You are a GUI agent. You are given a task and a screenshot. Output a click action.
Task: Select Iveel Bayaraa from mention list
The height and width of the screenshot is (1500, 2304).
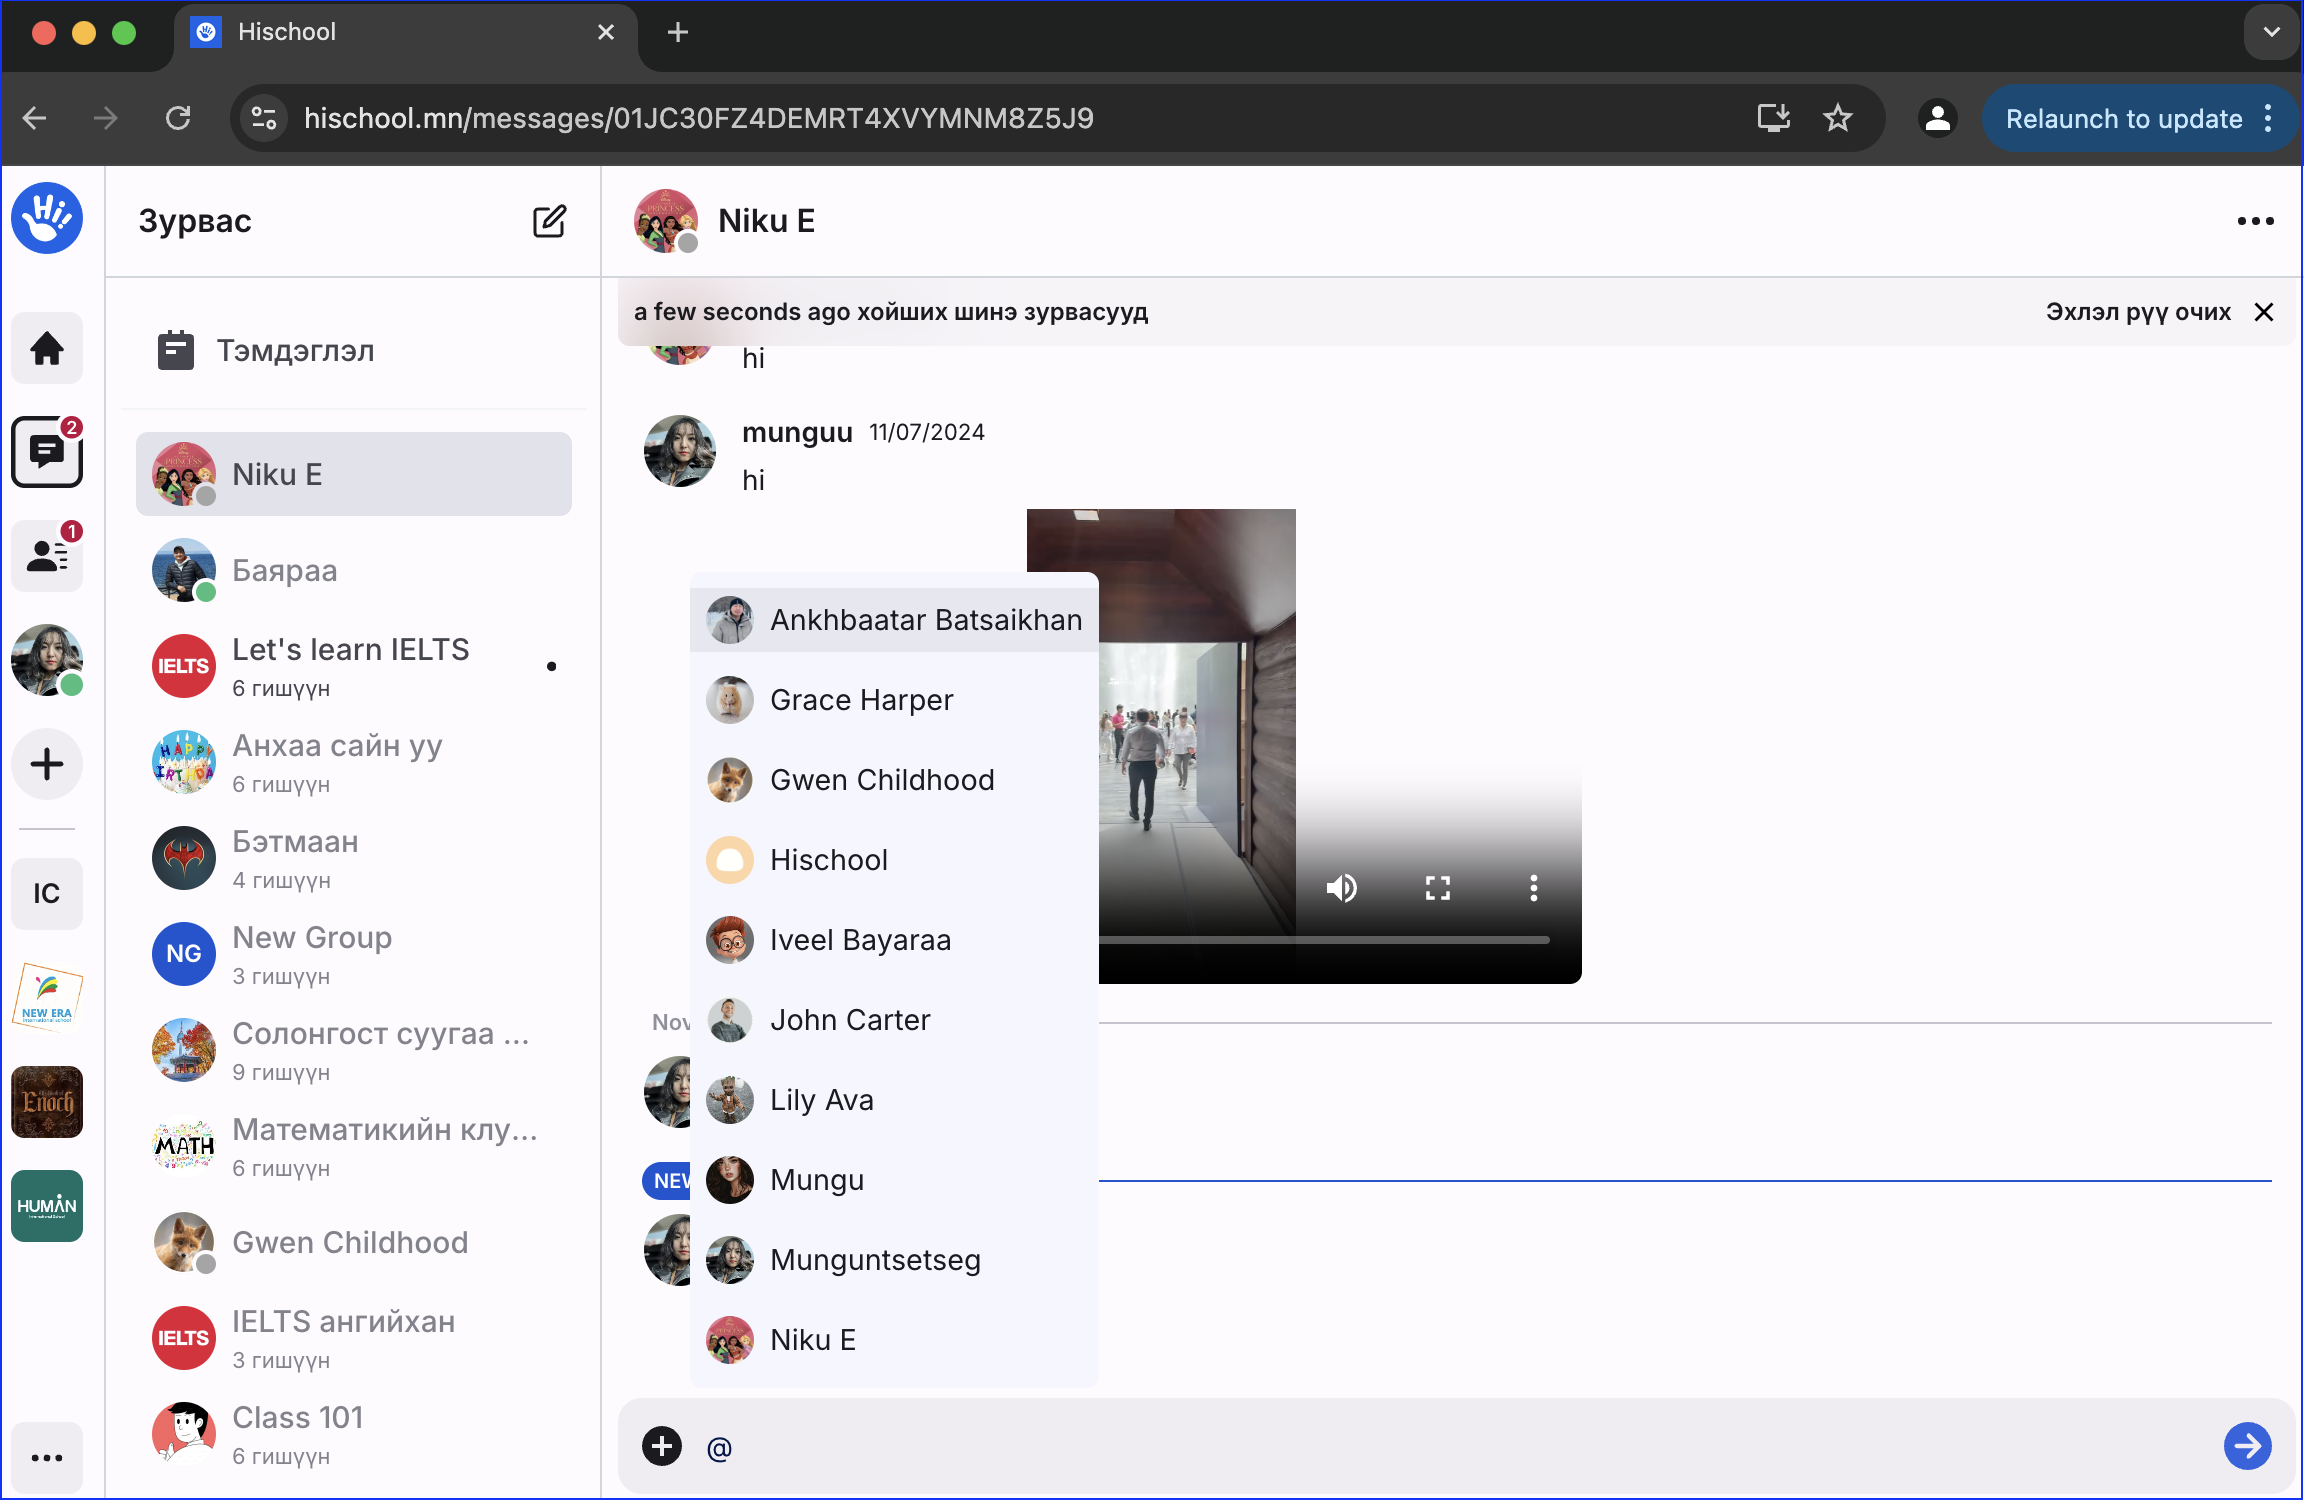click(860, 940)
